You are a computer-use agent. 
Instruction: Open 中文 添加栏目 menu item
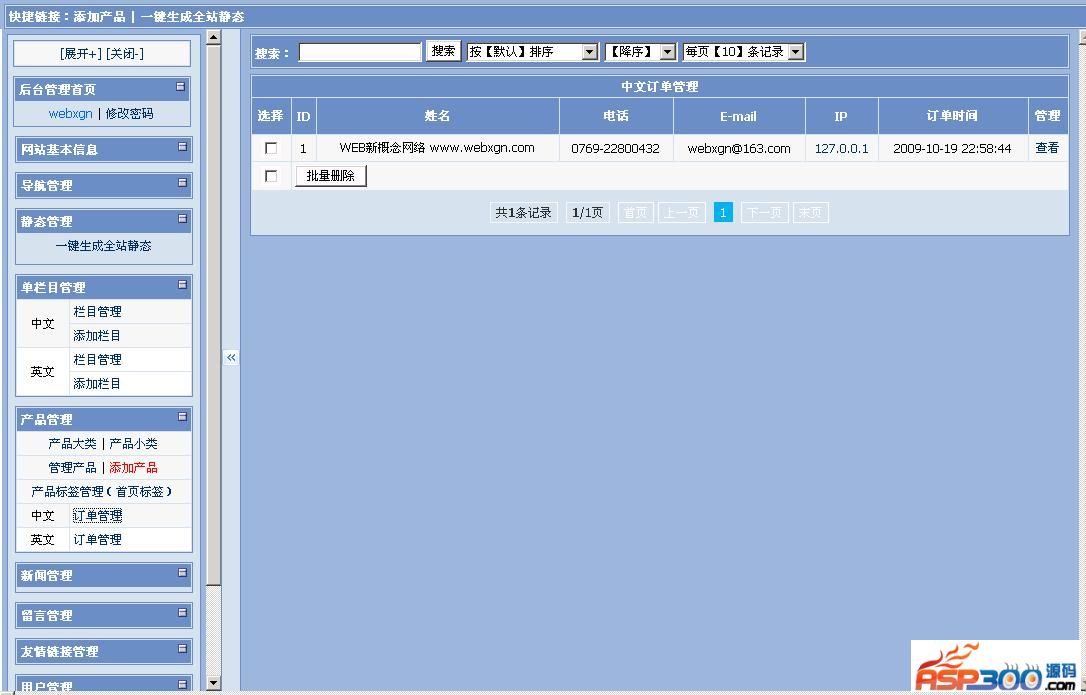98,335
